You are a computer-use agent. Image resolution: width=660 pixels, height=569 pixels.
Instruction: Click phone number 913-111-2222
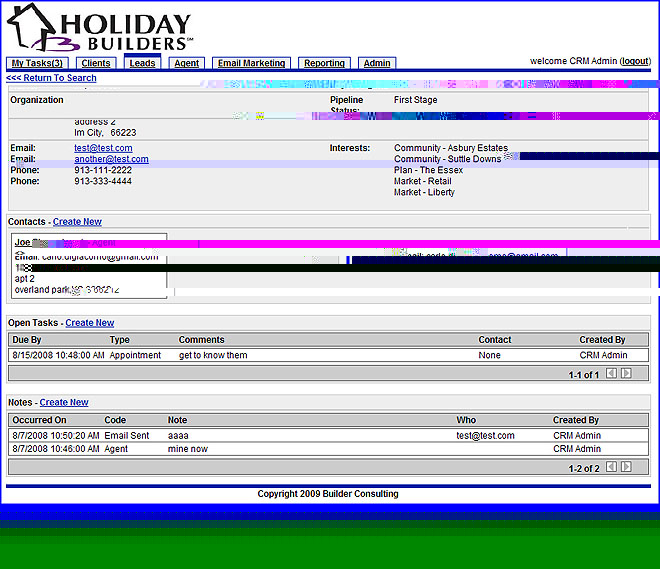[103, 170]
